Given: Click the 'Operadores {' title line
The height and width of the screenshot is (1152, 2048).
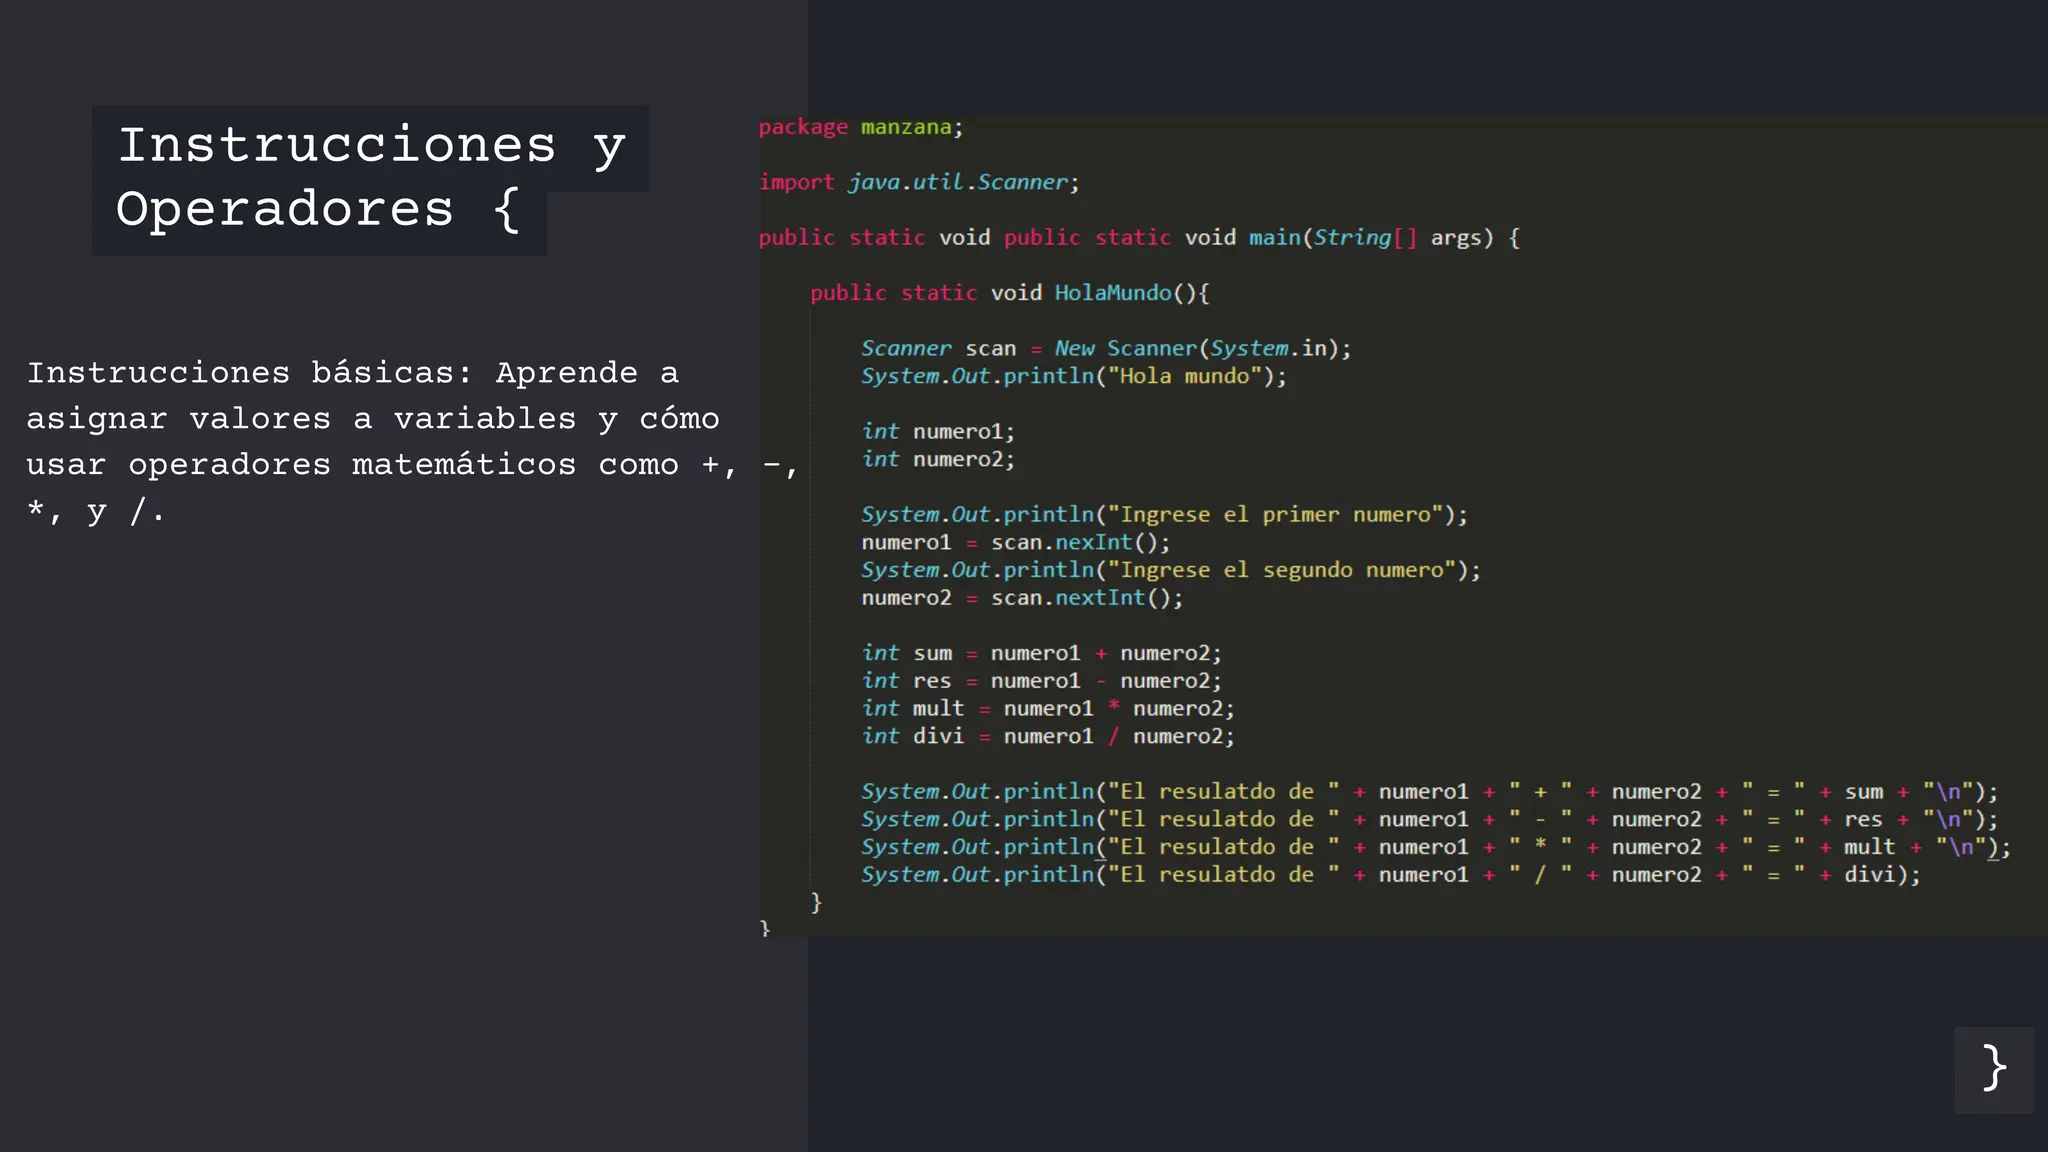Looking at the screenshot, I should (318, 211).
